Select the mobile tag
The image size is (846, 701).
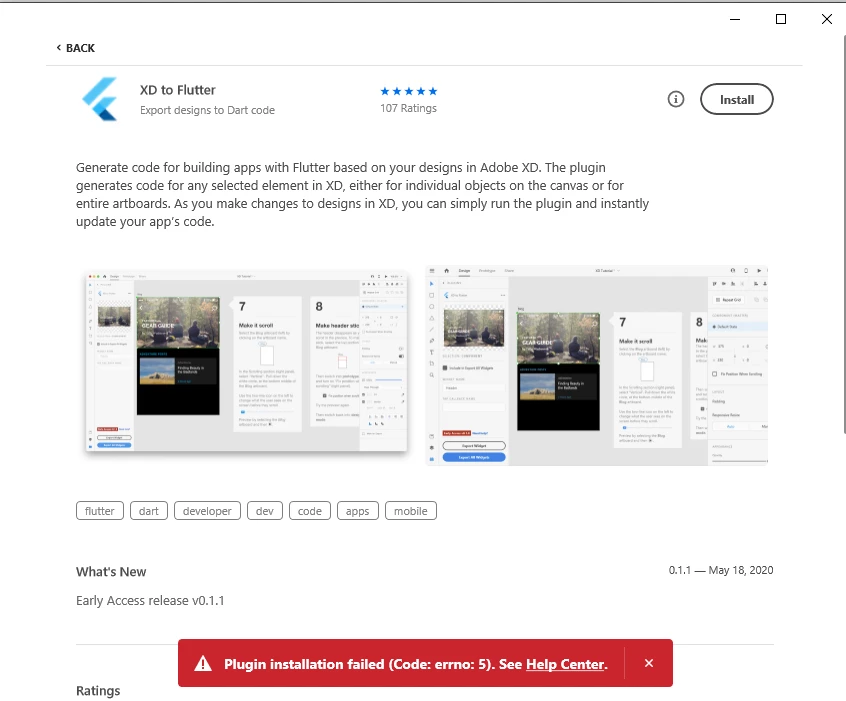pos(411,511)
